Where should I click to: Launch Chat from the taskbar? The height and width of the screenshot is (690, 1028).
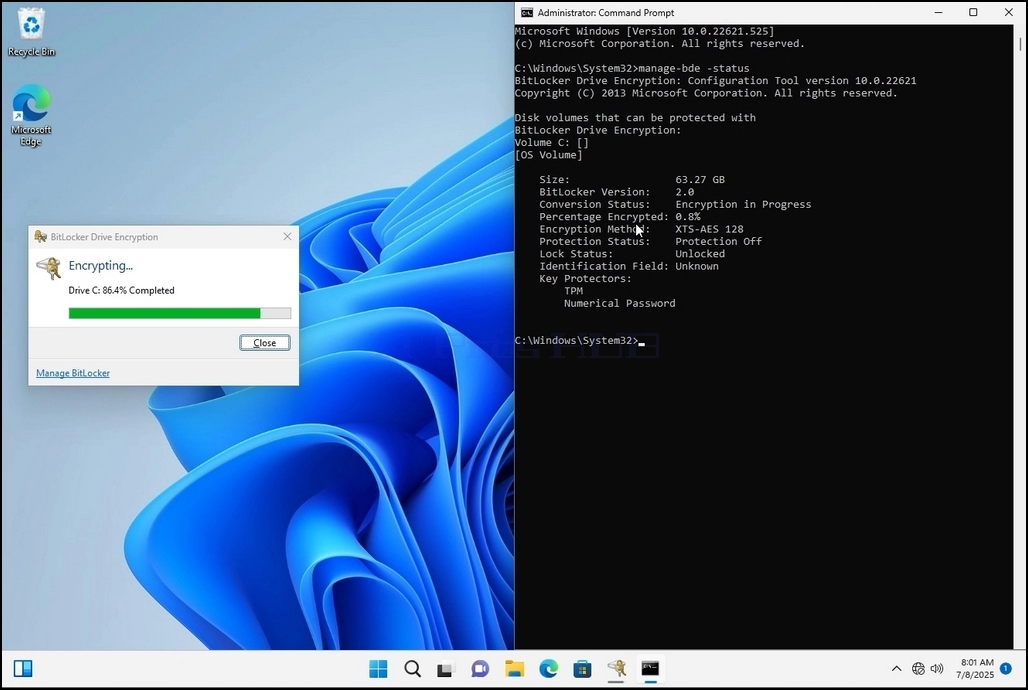point(480,668)
